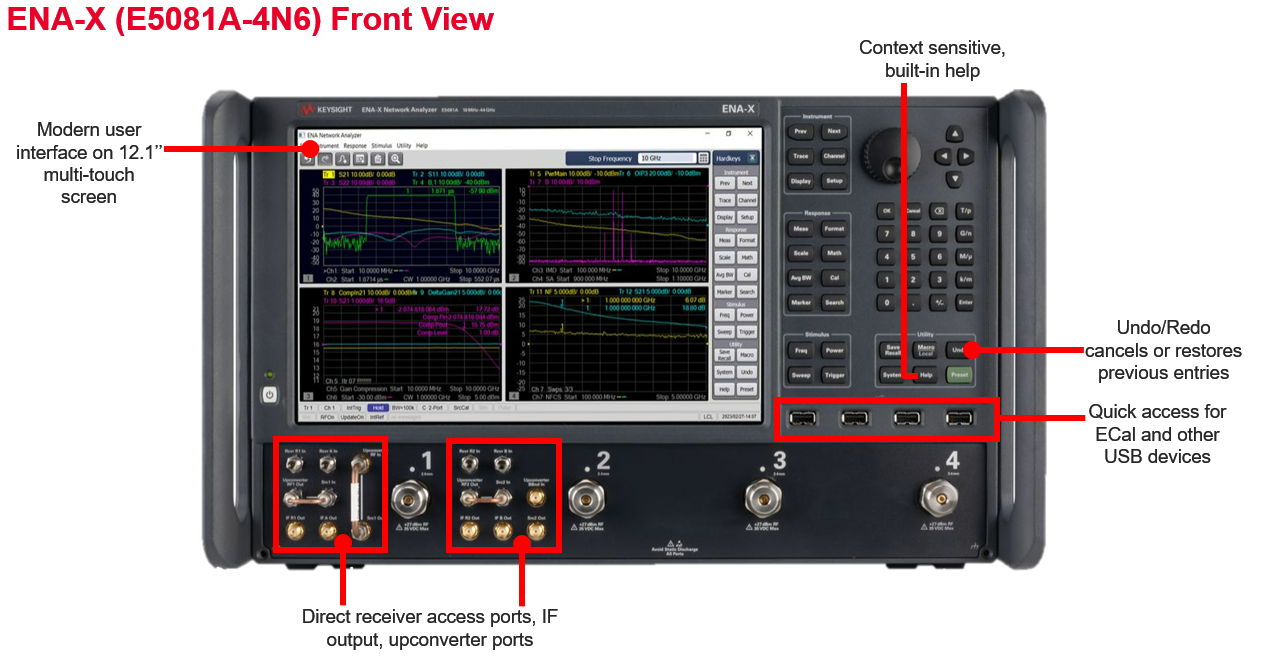Click the Stop Frequency input field
Viewport: 1263px width, 668px height.
click(x=666, y=158)
